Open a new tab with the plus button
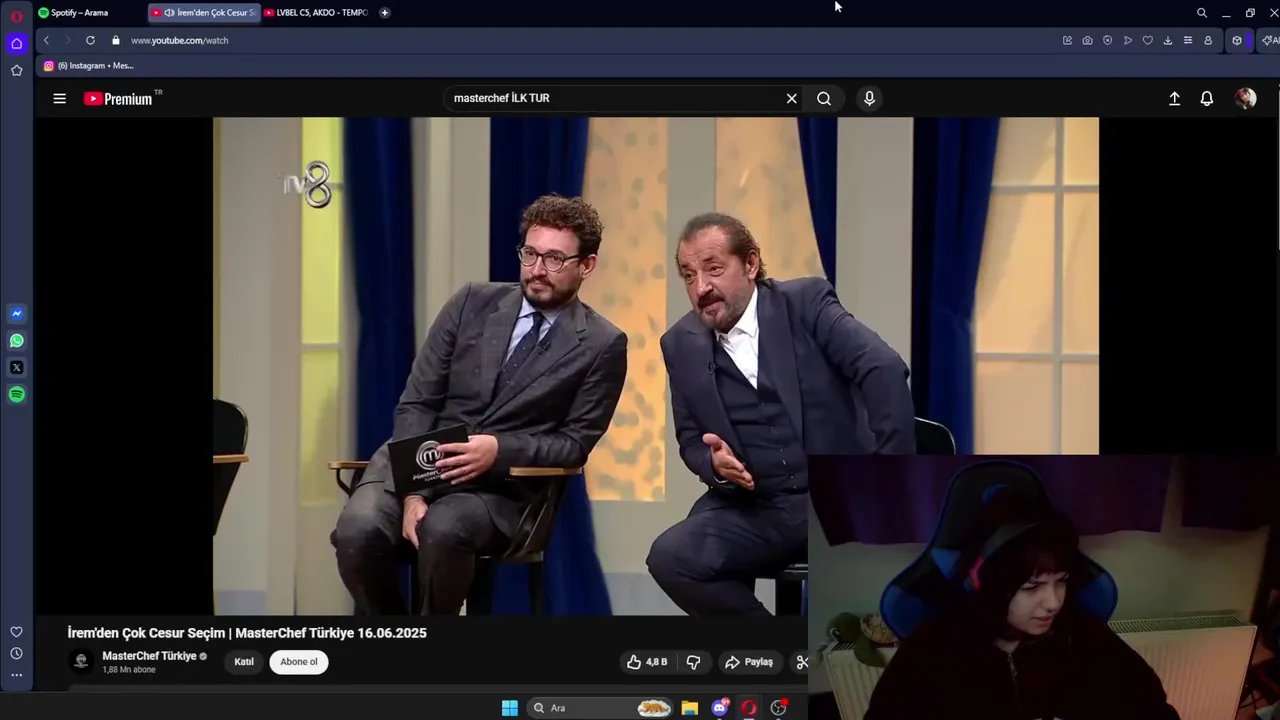Screen dimensions: 1280x720 (x=385, y=13)
